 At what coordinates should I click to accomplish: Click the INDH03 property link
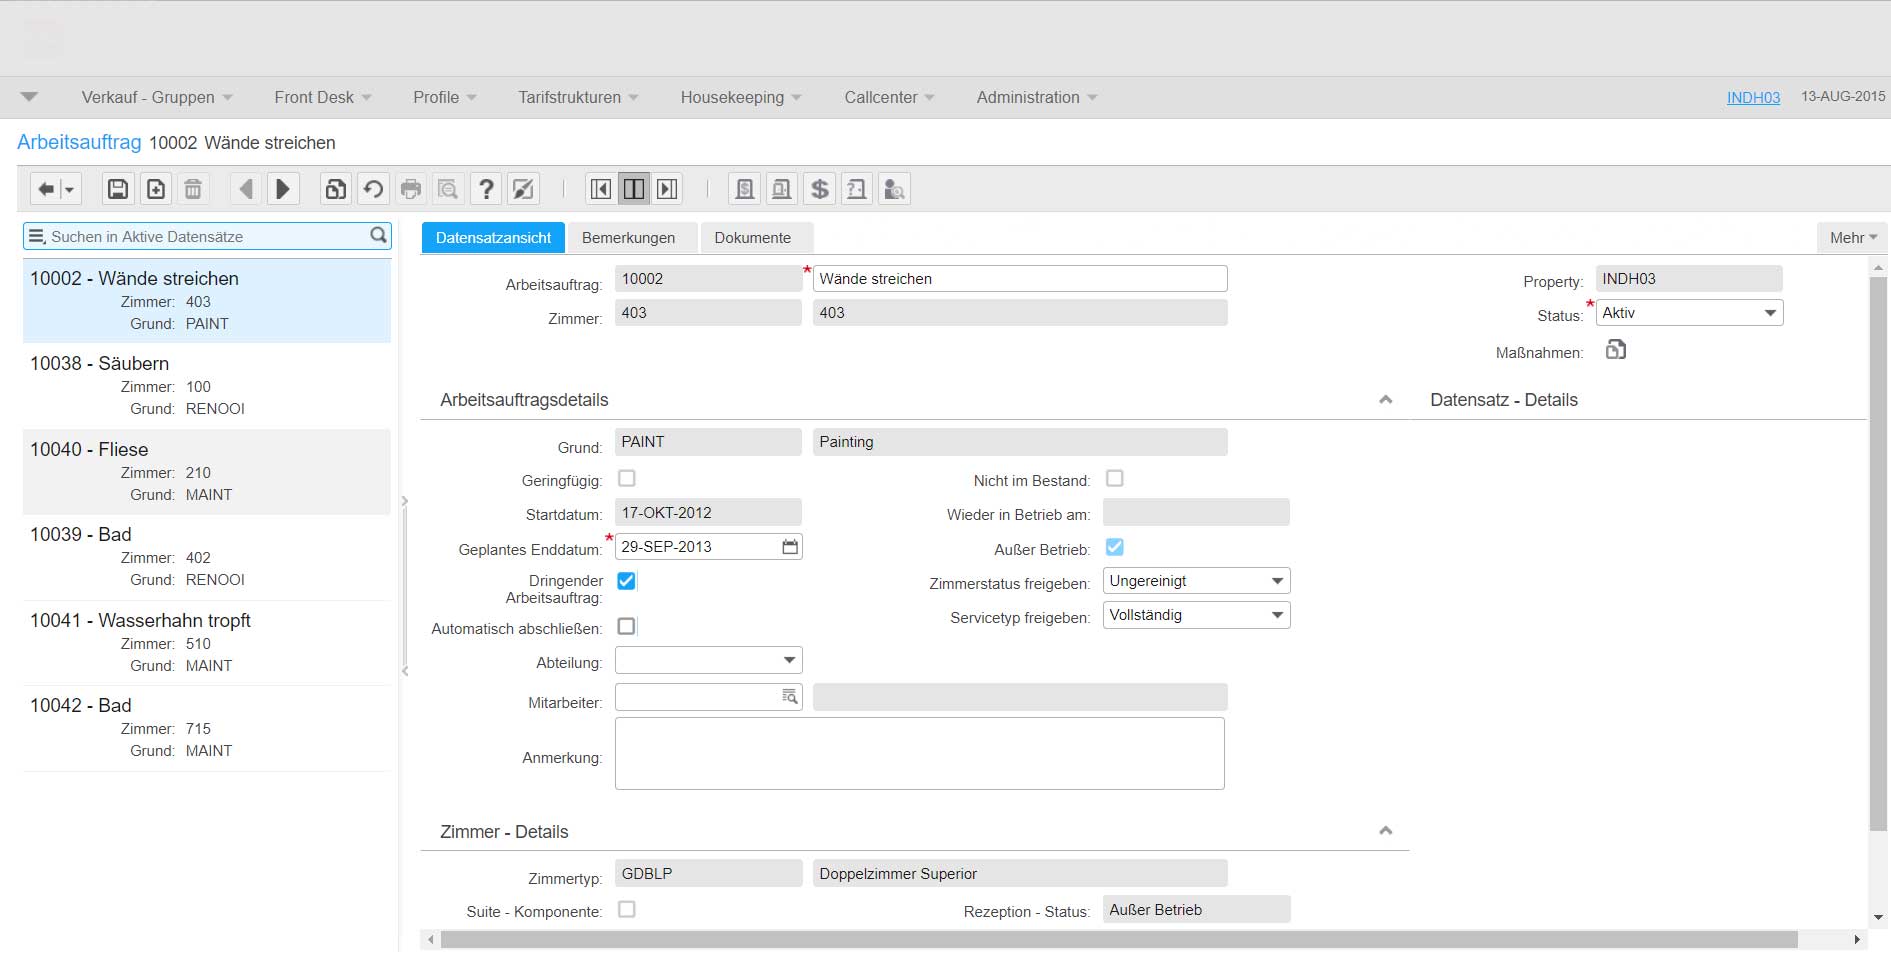click(1753, 97)
